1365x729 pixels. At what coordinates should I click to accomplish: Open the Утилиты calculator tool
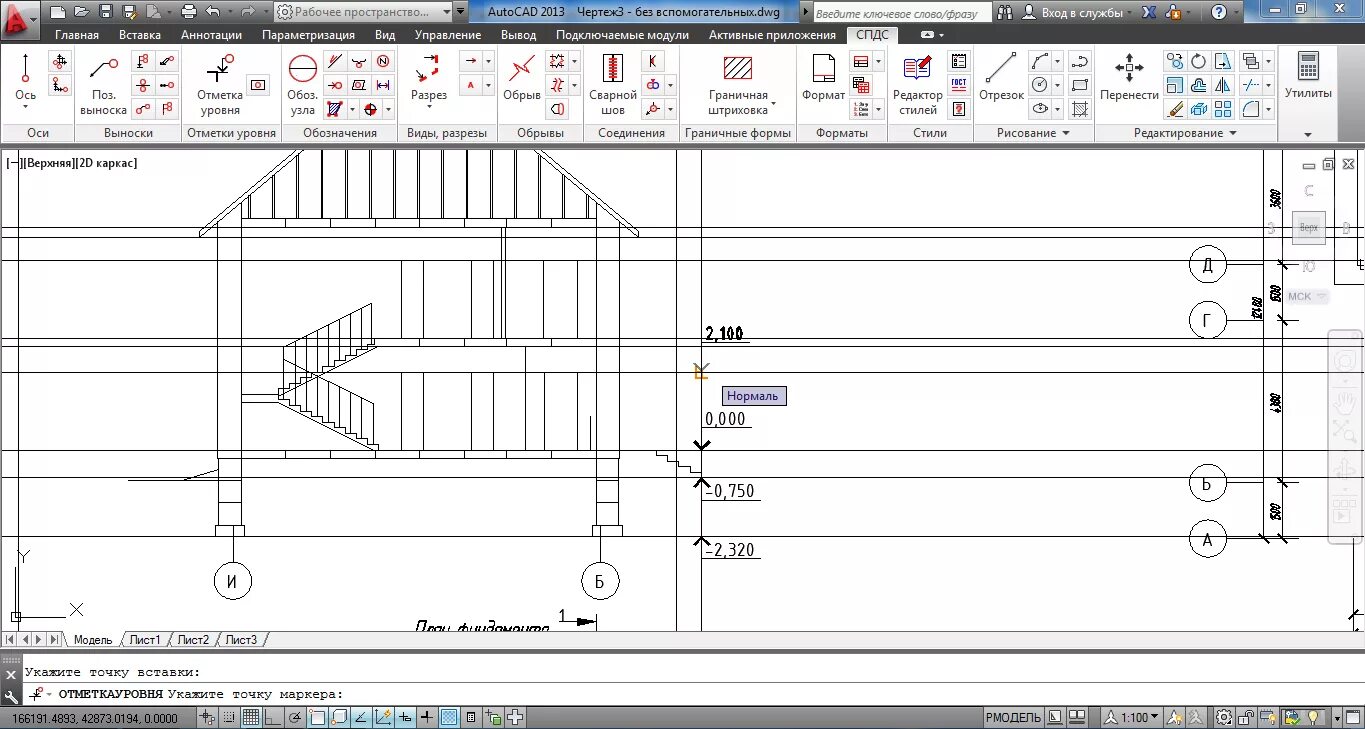pyautogui.click(x=1308, y=78)
